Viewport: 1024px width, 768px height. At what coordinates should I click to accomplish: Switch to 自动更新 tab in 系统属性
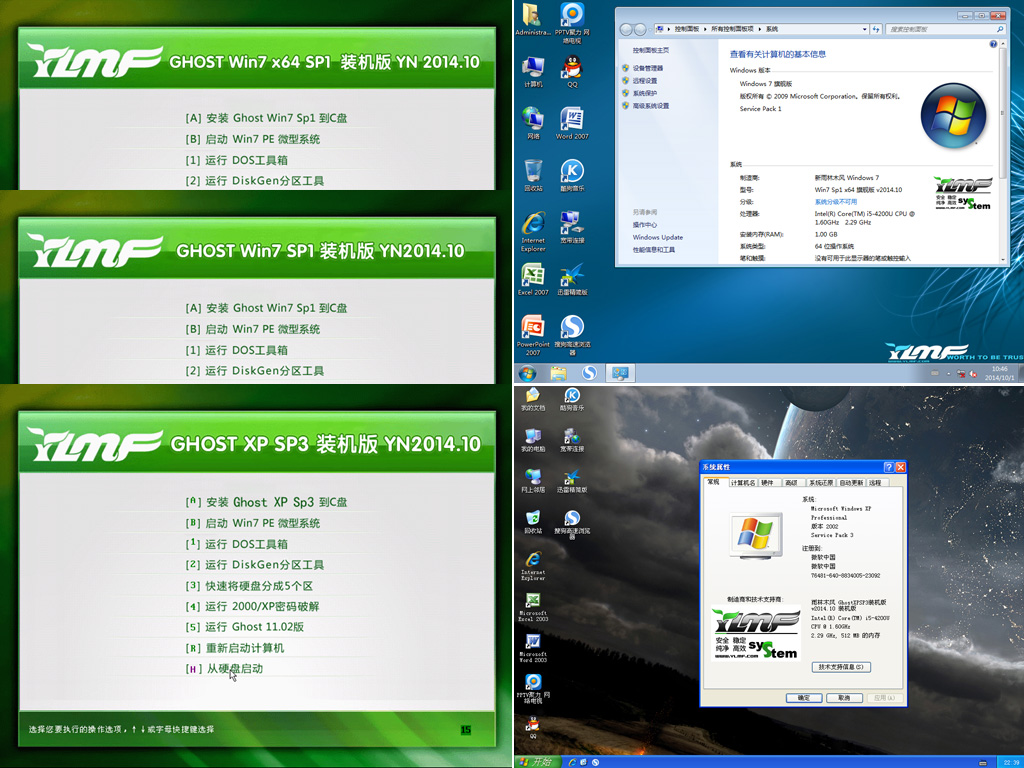coord(850,483)
